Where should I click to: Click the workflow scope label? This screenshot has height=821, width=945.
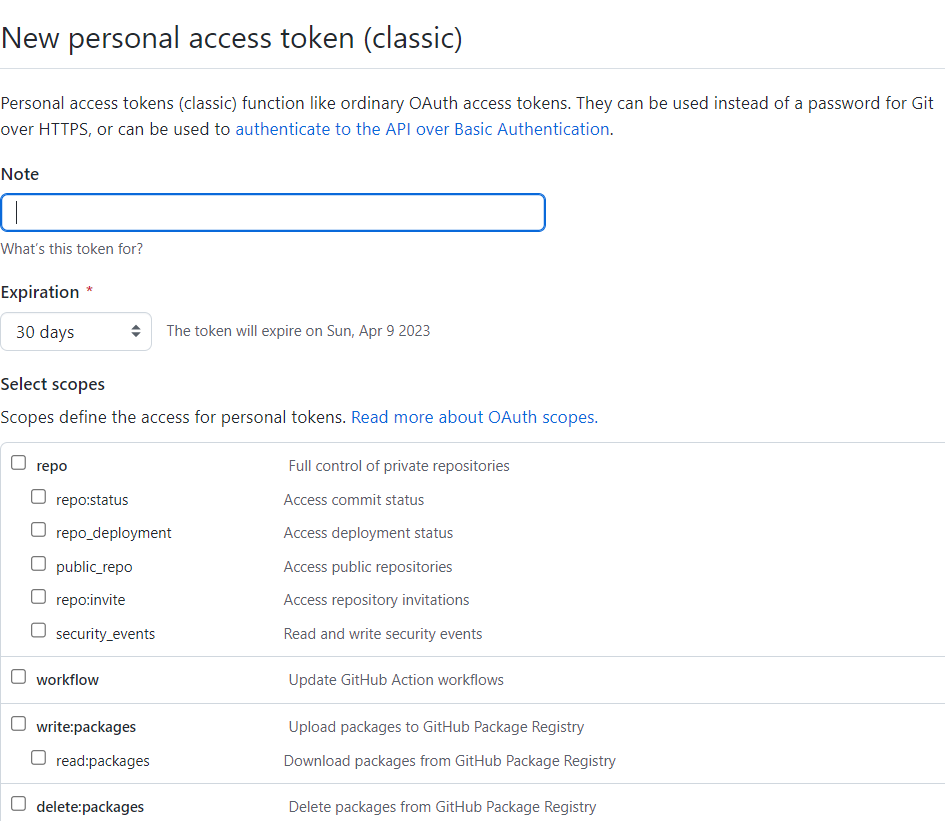point(68,680)
